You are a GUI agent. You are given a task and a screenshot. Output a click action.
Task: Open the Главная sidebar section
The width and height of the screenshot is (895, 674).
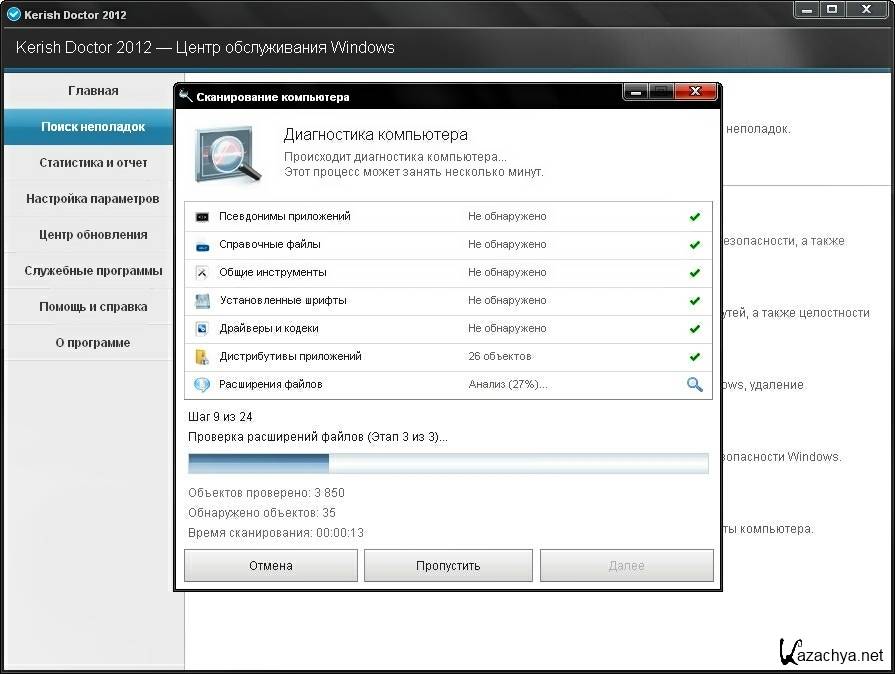[93, 91]
